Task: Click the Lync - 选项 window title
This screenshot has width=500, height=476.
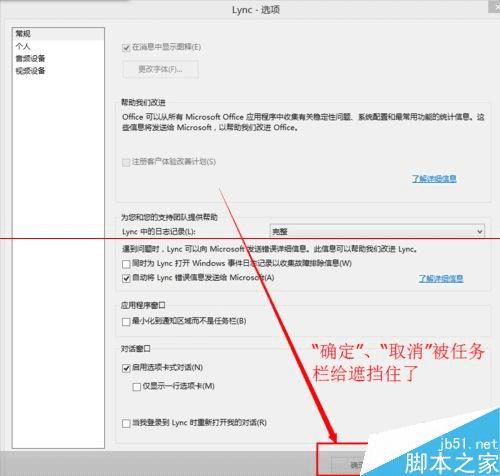Action: (256, 10)
